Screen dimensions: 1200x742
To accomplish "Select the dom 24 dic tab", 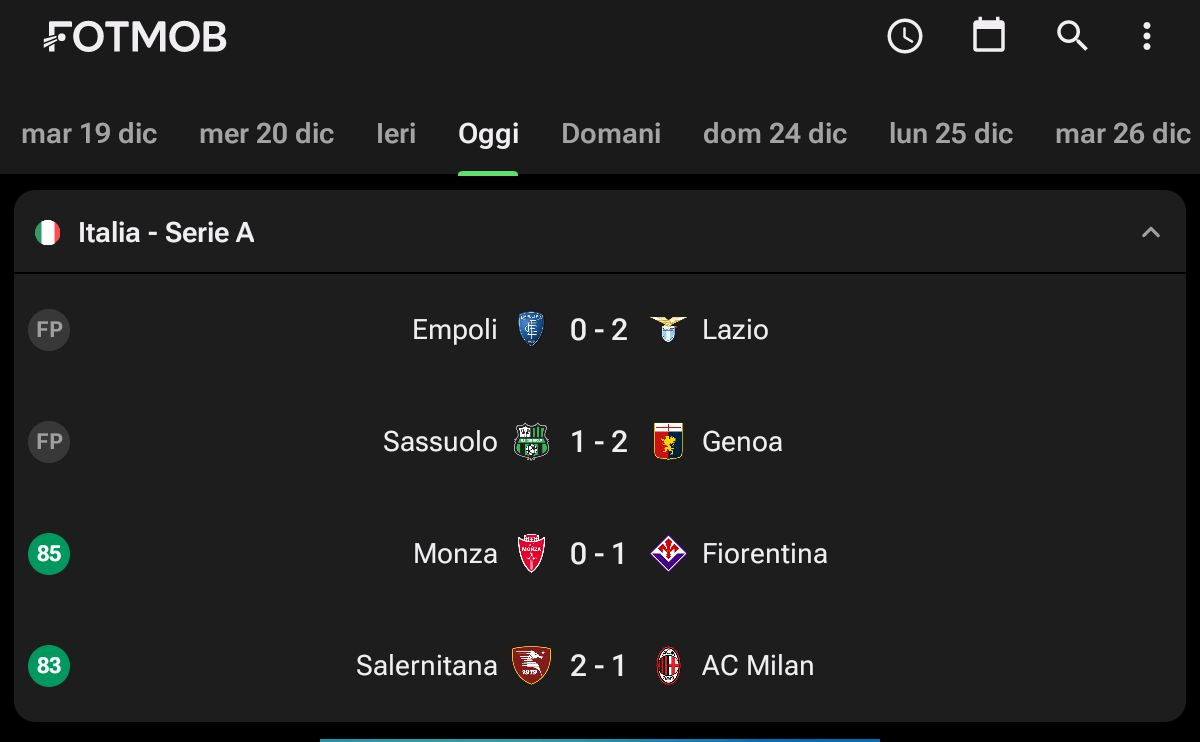I will coord(775,134).
